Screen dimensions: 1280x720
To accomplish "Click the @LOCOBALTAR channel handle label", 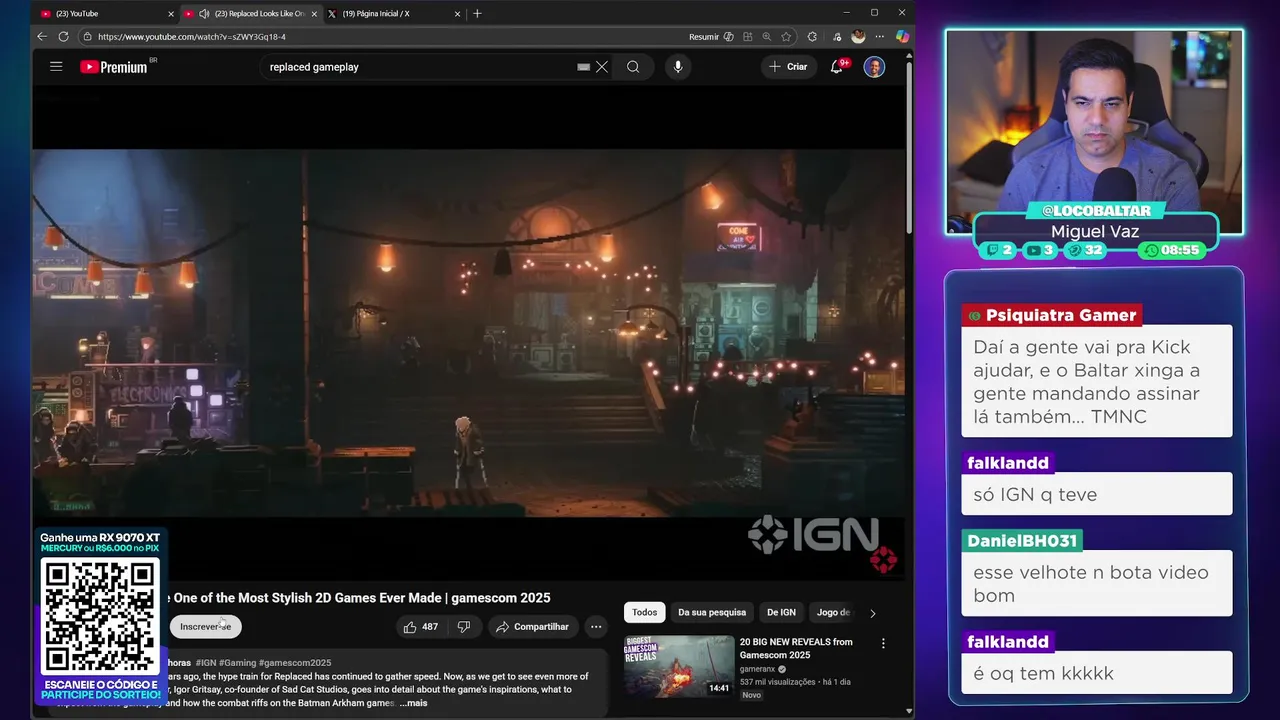I will (1094, 210).
